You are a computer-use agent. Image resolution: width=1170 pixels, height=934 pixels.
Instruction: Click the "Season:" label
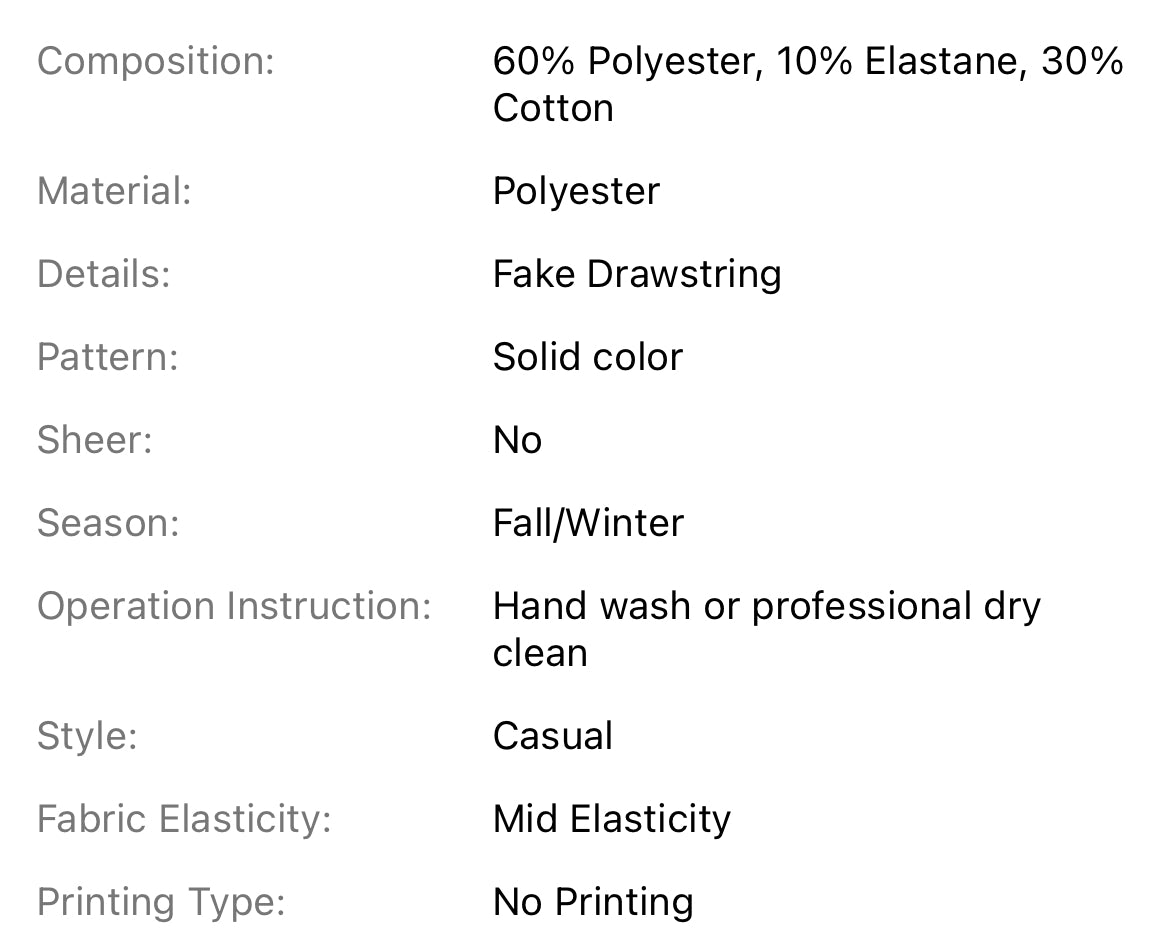point(108,523)
